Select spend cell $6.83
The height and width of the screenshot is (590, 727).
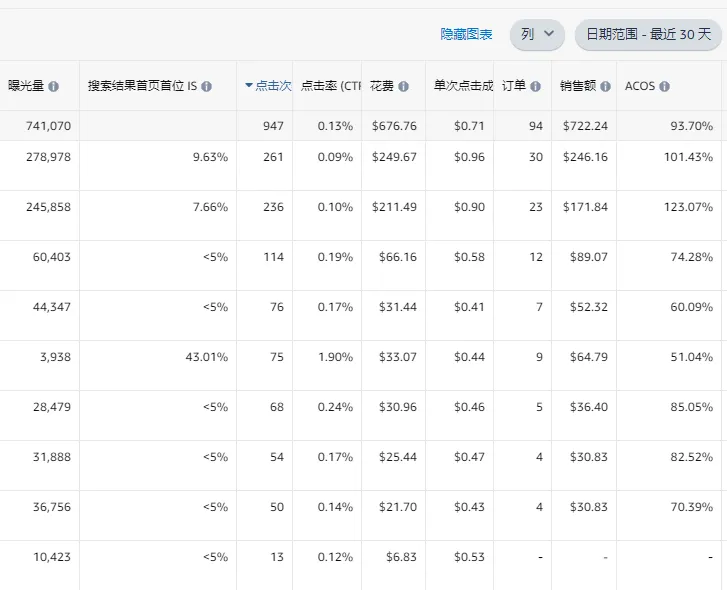pos(402,558)
